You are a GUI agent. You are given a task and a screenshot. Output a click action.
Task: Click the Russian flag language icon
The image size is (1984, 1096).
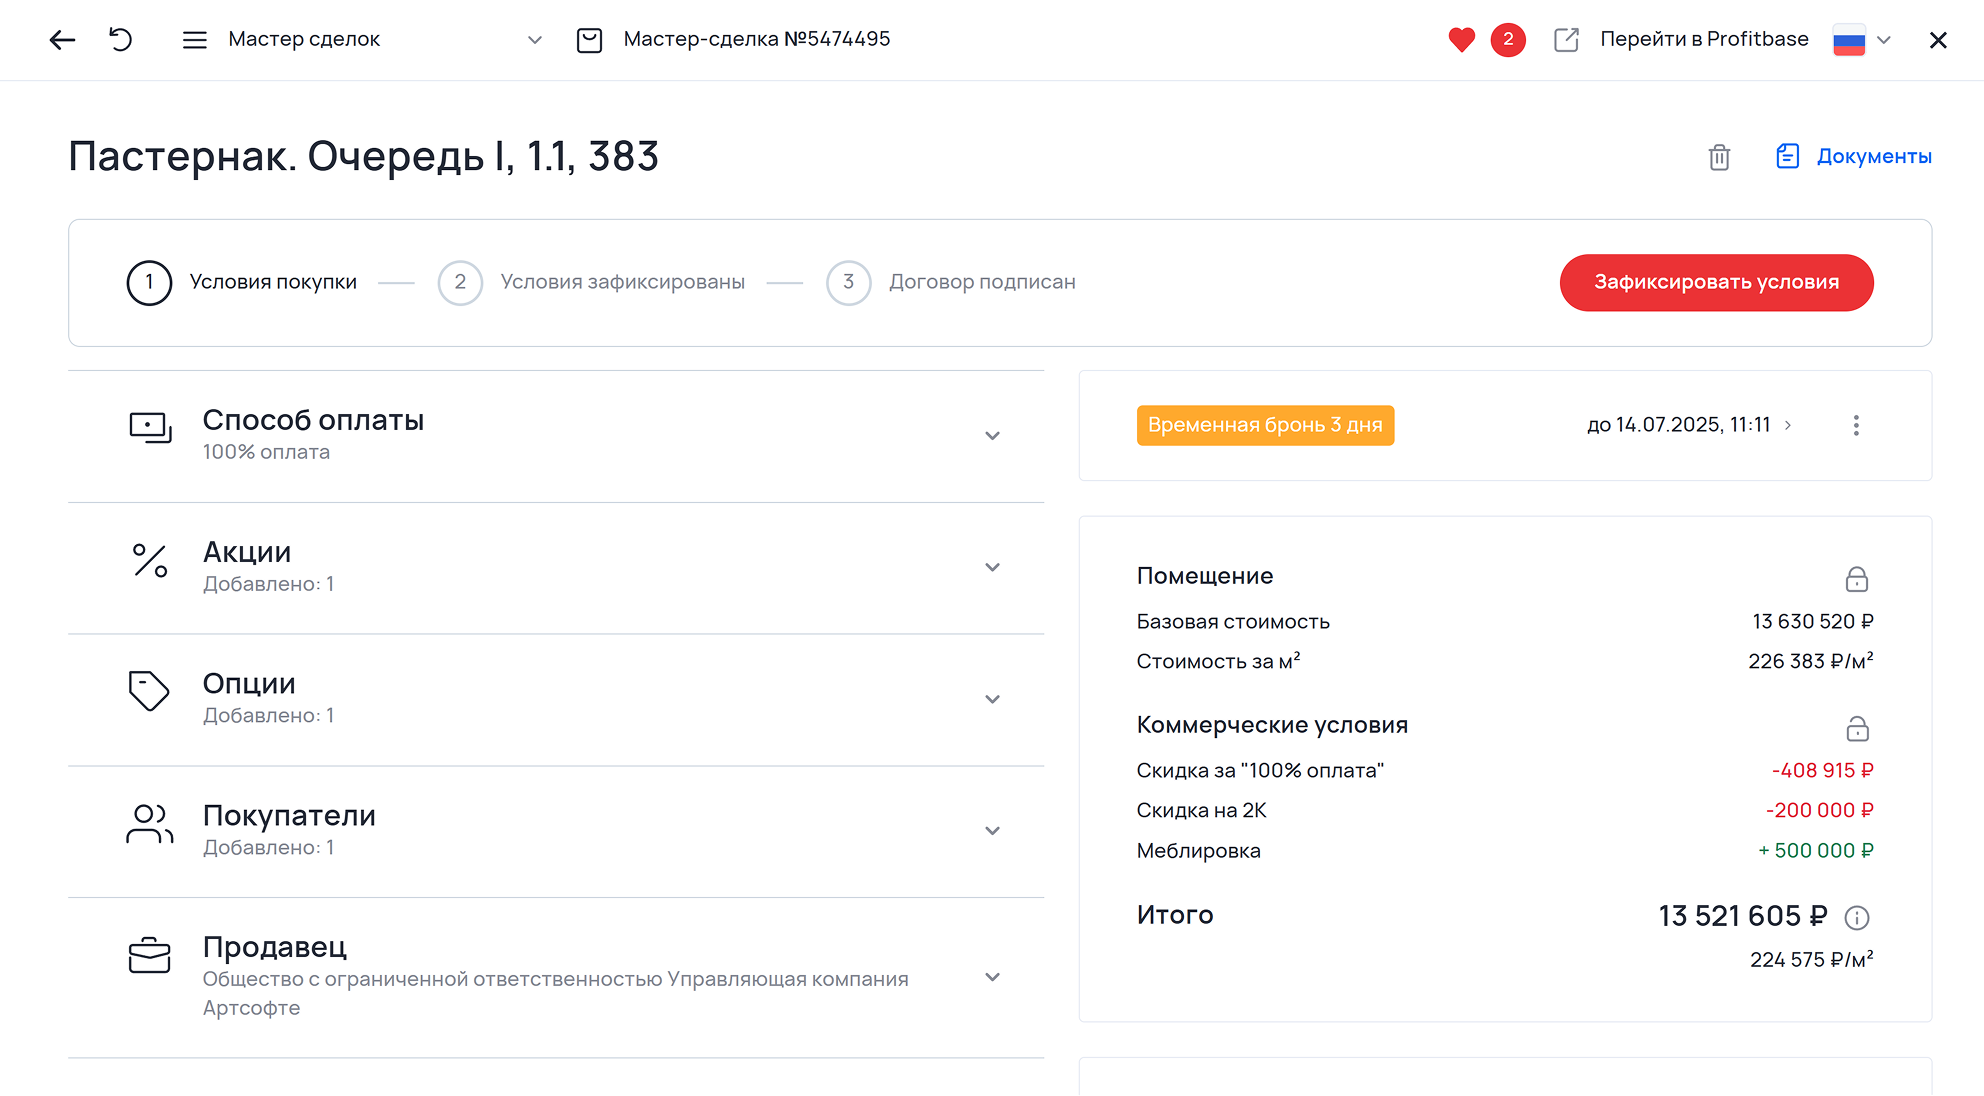1849,40
